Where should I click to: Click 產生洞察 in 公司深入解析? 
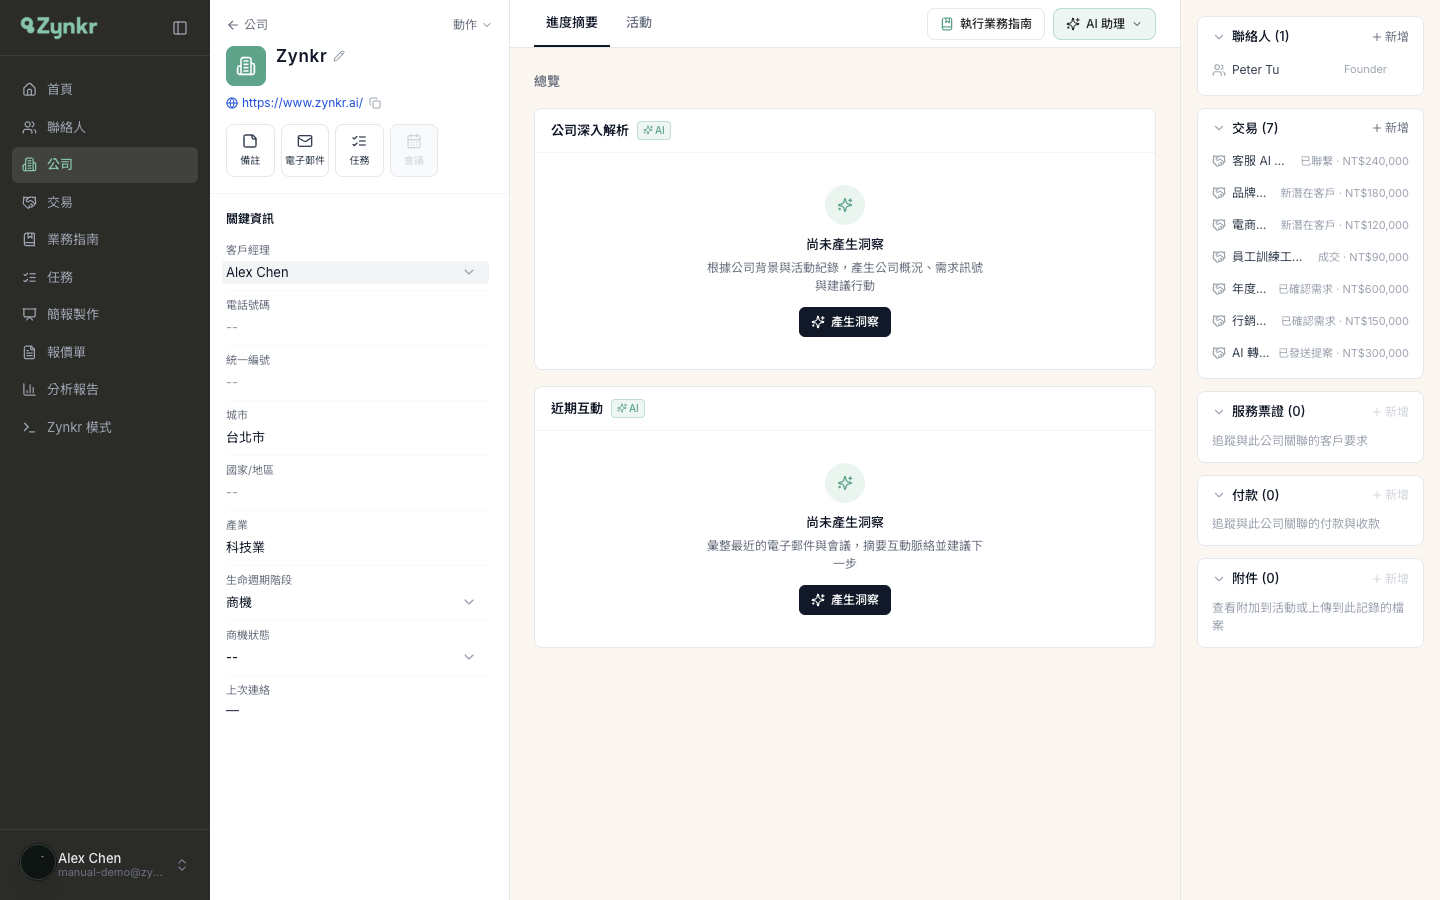[845, 322]
